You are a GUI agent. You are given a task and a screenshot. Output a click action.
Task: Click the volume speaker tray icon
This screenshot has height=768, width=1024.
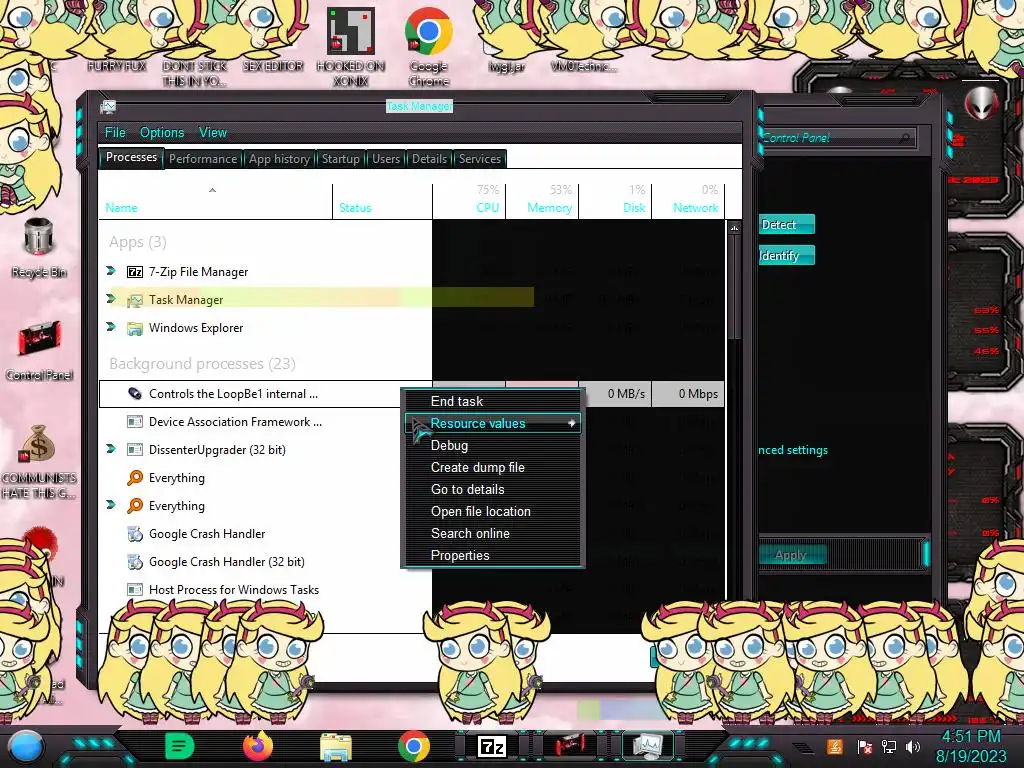(x=914, y=746)
